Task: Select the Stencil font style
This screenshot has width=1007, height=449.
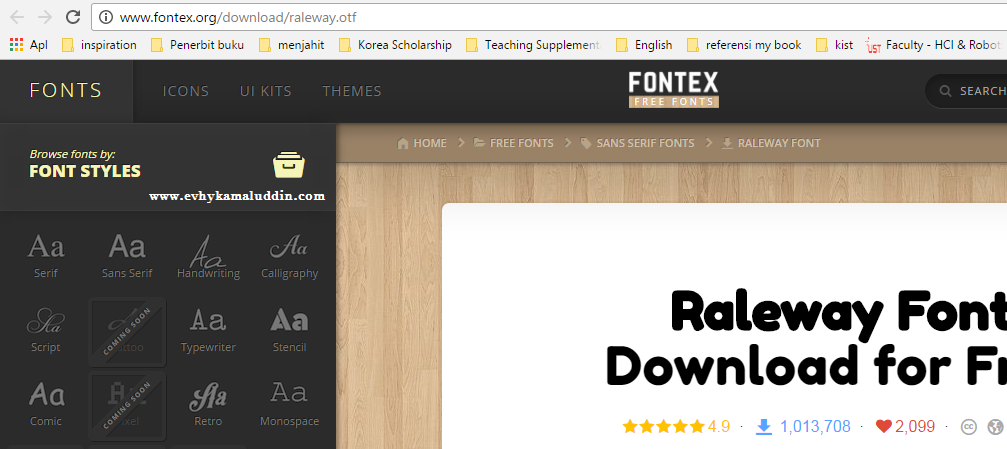Action: click(x=289, y=330)
